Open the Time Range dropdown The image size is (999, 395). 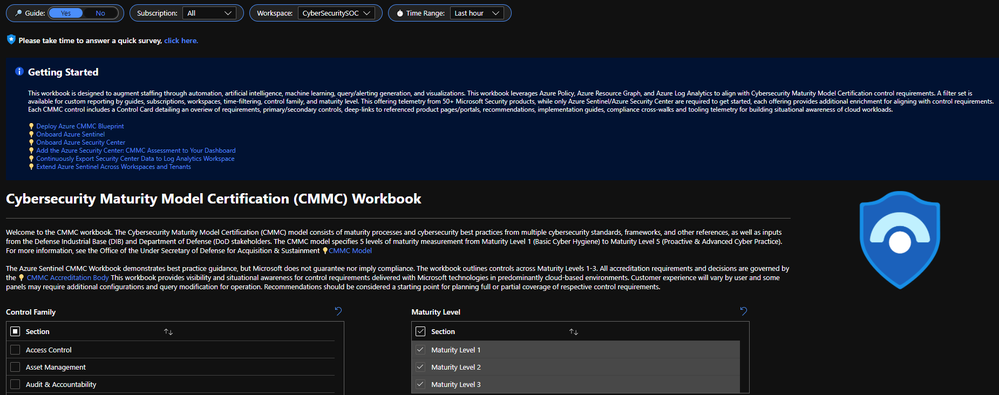pos(477,13)
